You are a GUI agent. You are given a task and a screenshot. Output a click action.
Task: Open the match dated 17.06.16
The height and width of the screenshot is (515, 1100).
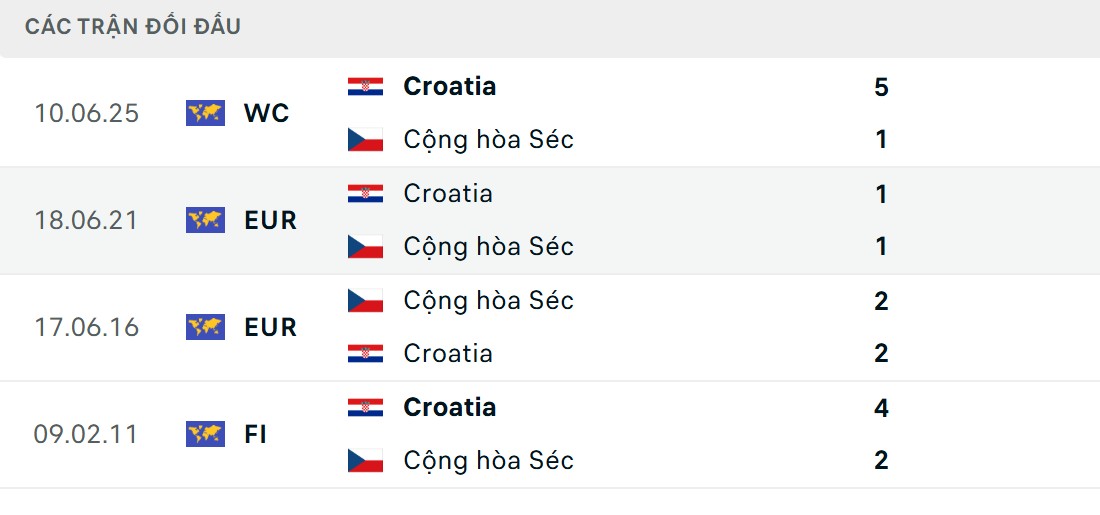click(x=86, y=327)
